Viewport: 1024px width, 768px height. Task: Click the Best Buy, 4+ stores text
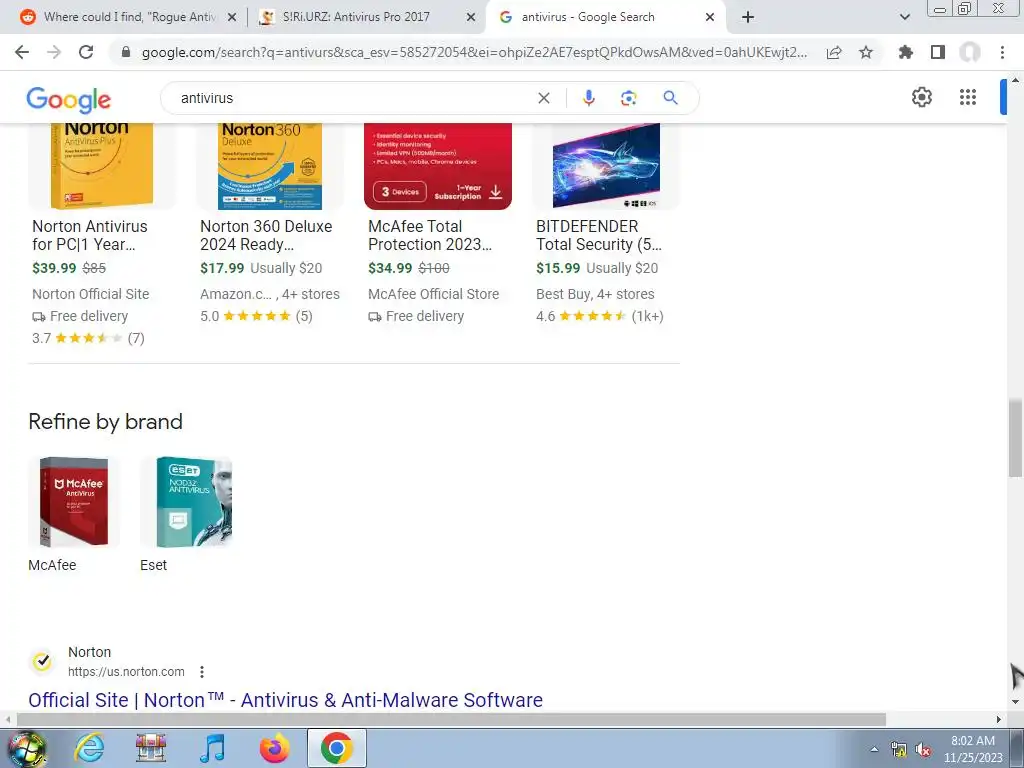[x=595, y=294]
